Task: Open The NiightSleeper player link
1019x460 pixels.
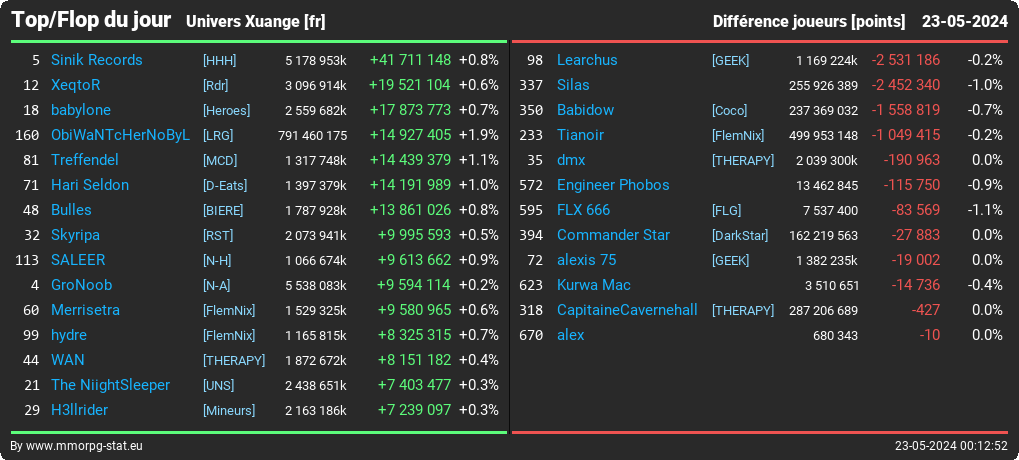Action: coord(110,385)
